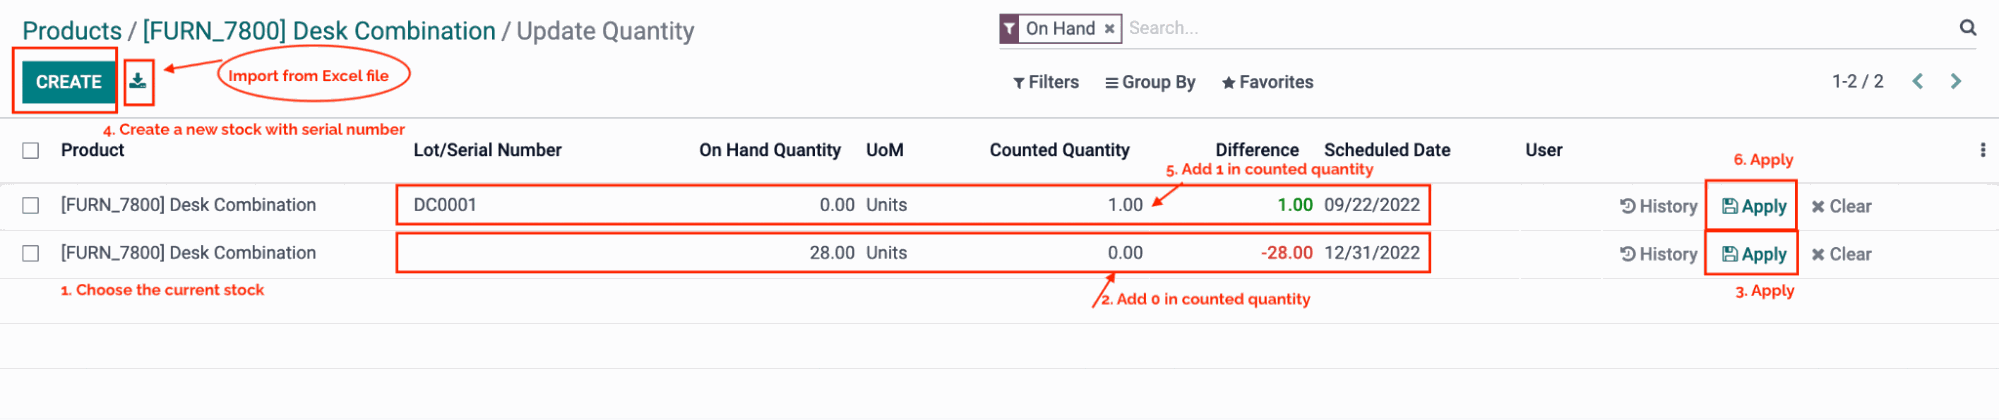Image resolution: width=1999 pixels, height=420 pixels.
Task: Open the Filters dropdown
Action: 1046,82
